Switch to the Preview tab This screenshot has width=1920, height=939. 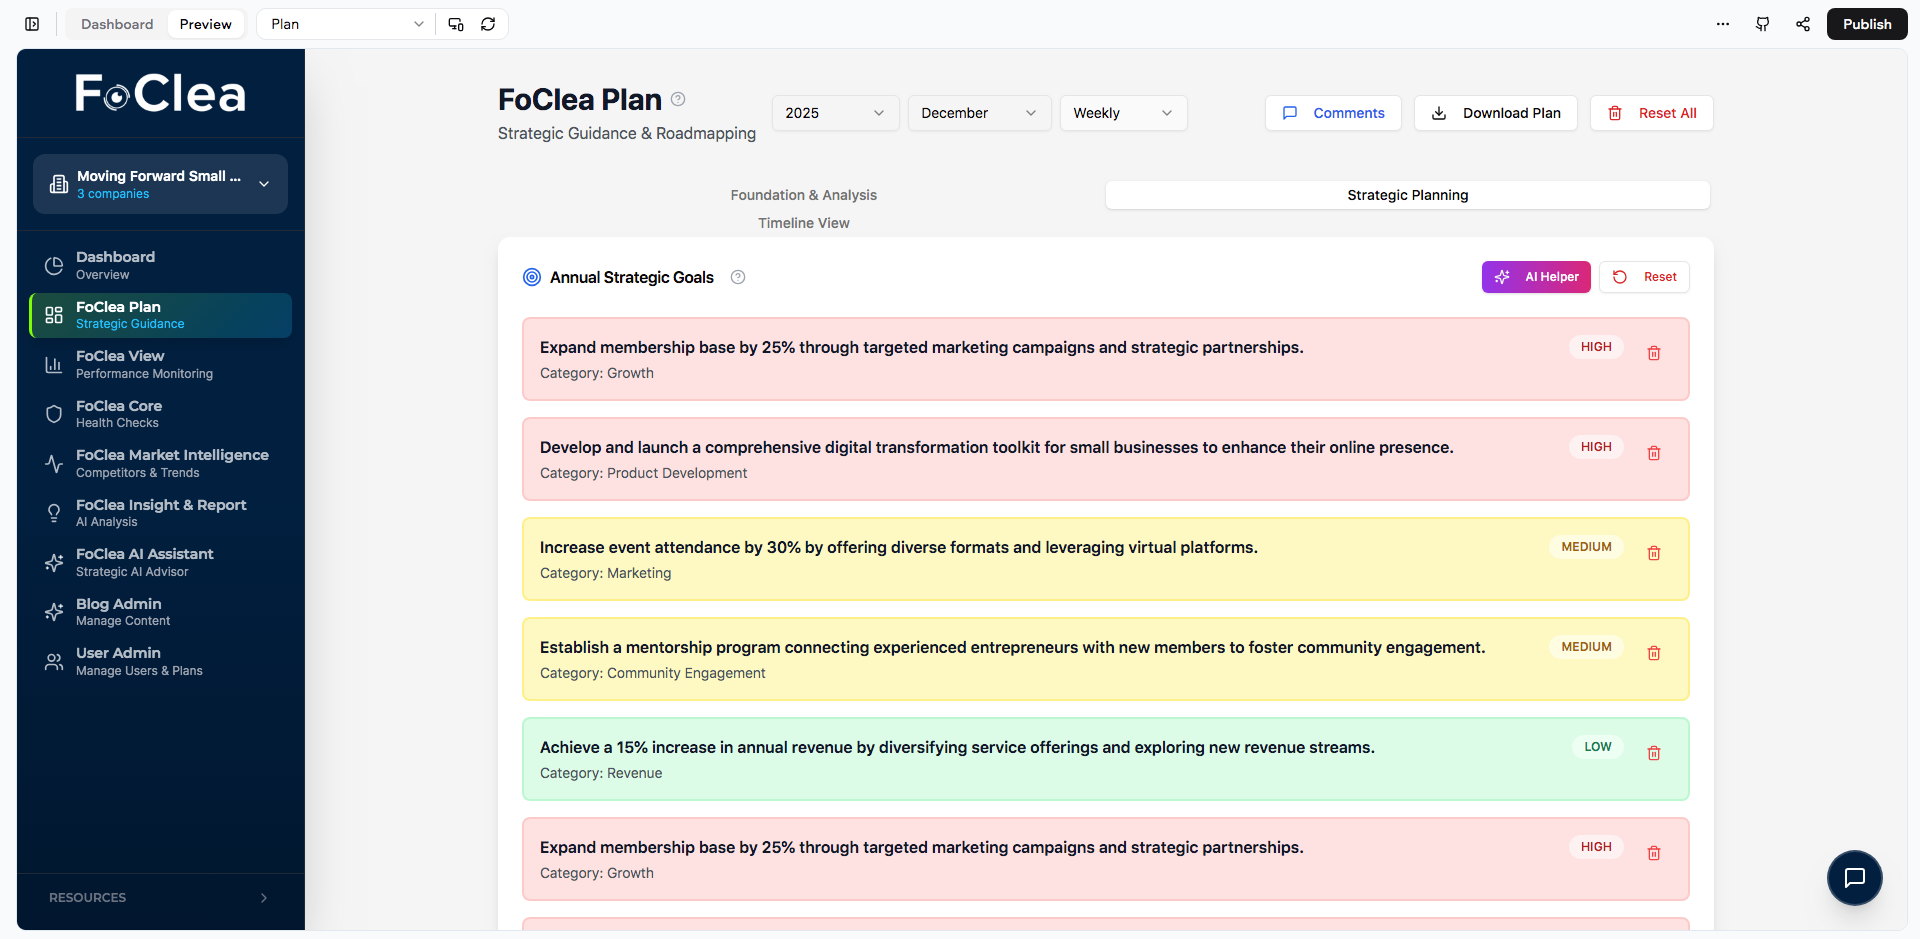pos(205,23)
